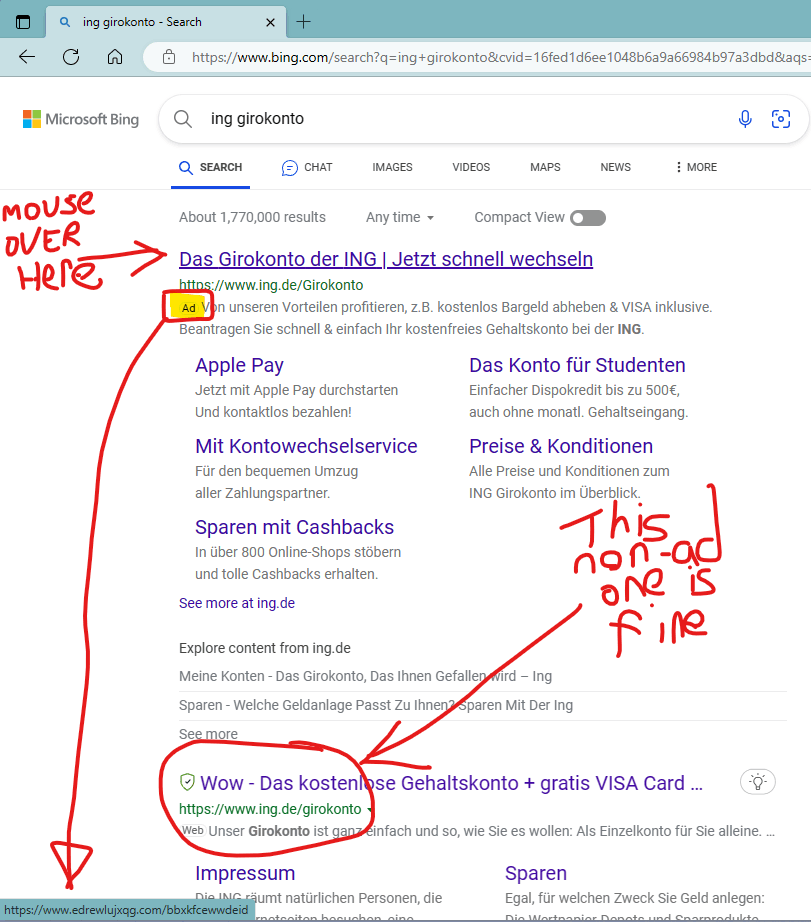Viewport: 811px width, 922px height.
Task: Open 'Preise & Konditionen' link
Action: pos(561,446)
